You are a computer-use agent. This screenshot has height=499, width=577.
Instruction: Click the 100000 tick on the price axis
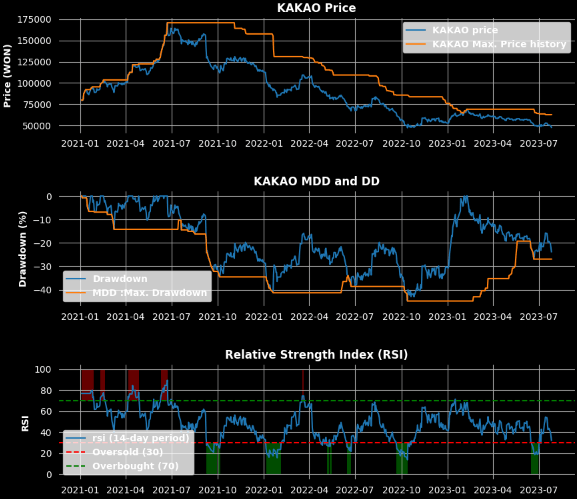34,84
